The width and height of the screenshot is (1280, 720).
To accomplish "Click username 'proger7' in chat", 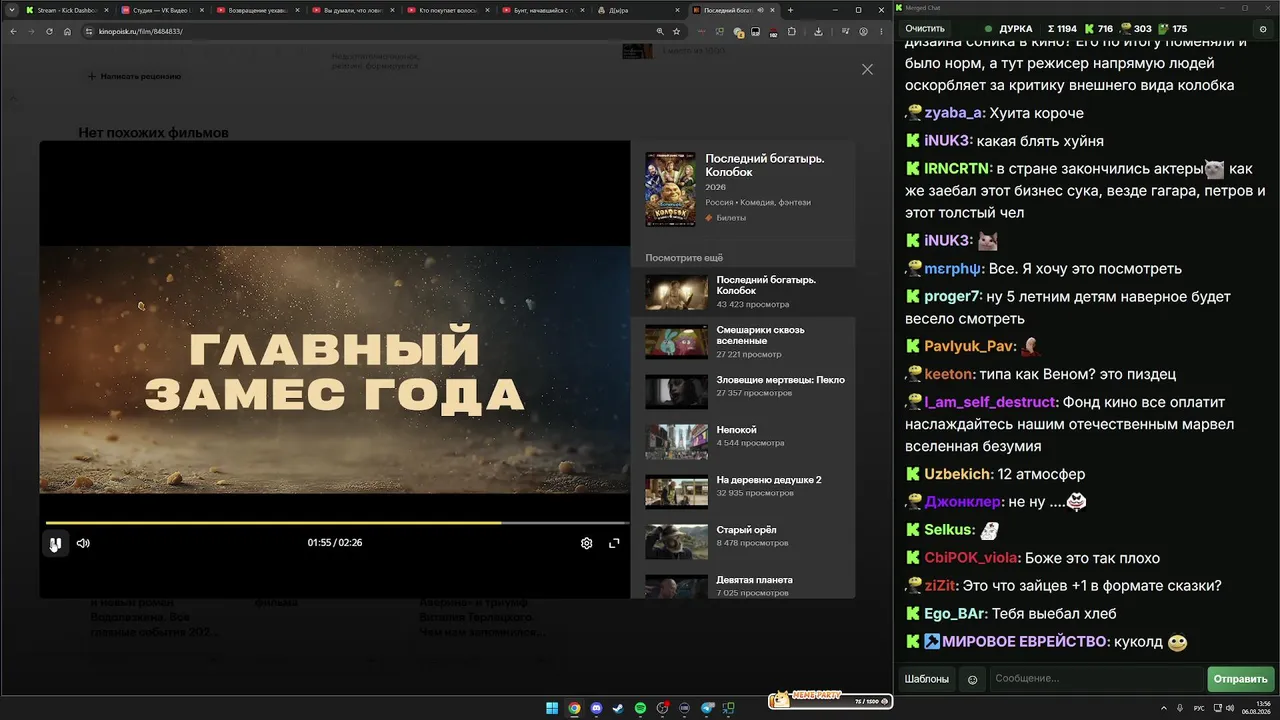I will click(x=952, y=297).
